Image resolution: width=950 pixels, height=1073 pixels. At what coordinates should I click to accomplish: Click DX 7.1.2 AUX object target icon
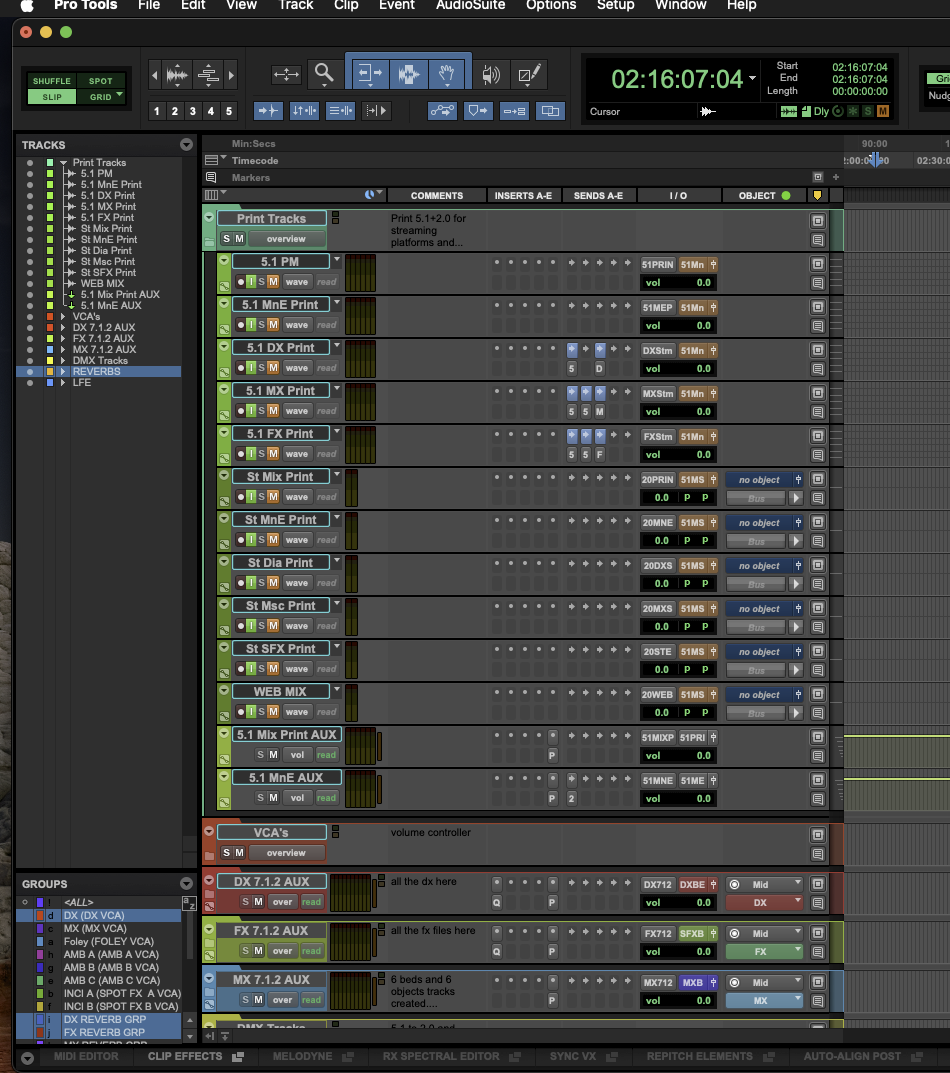[734, 885]
